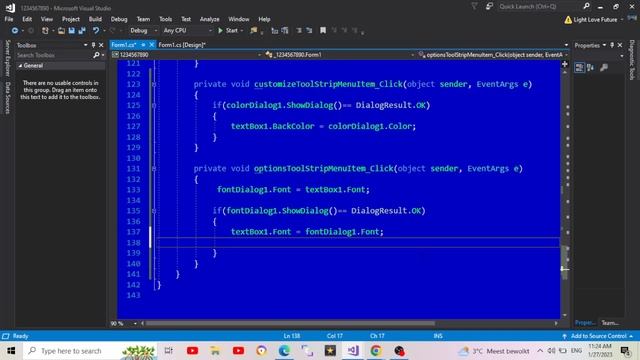Open the File menu
The image size is (640, 360).
[9, 19]
